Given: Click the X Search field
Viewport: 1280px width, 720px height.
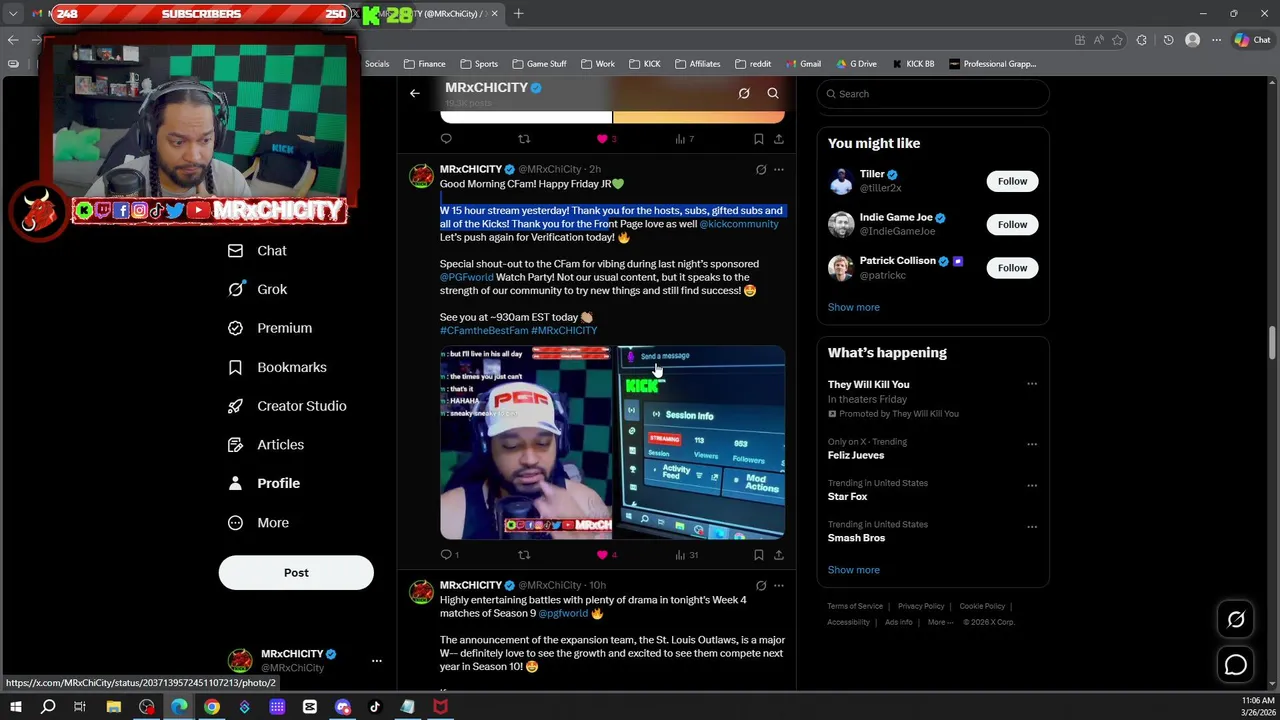Looking at the screenshot, I should [933, 94].
